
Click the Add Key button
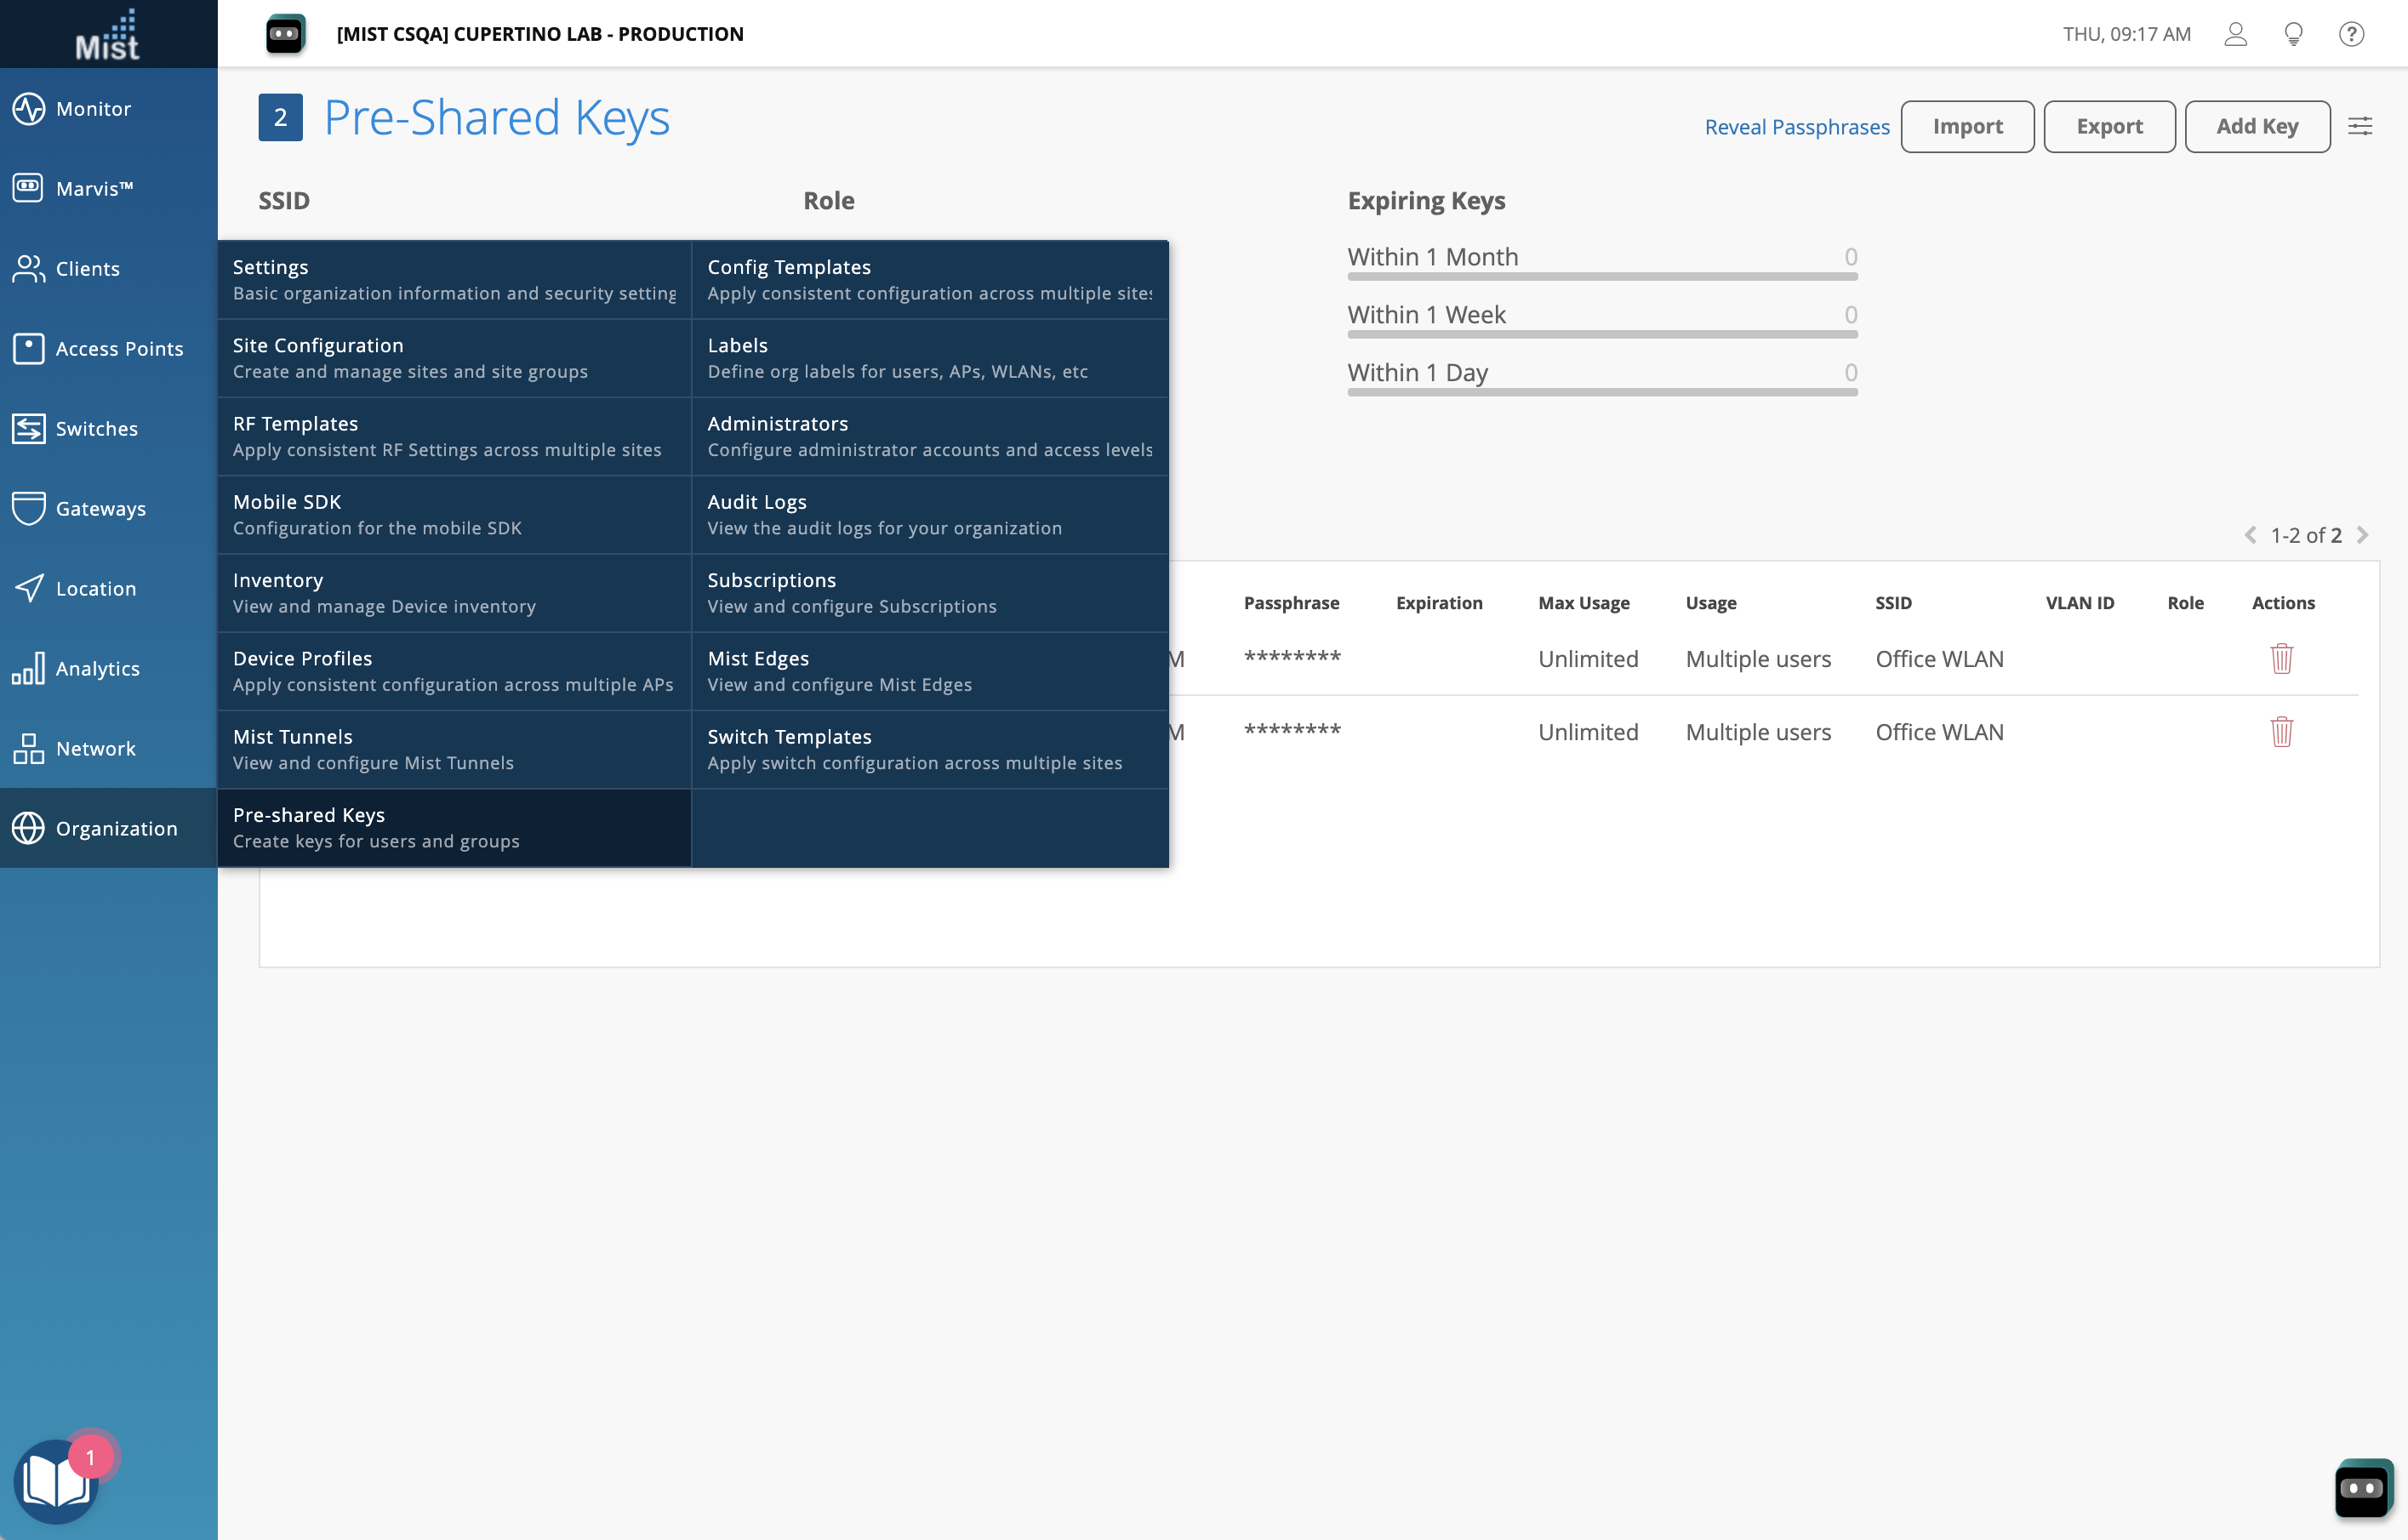point(2256,126)
